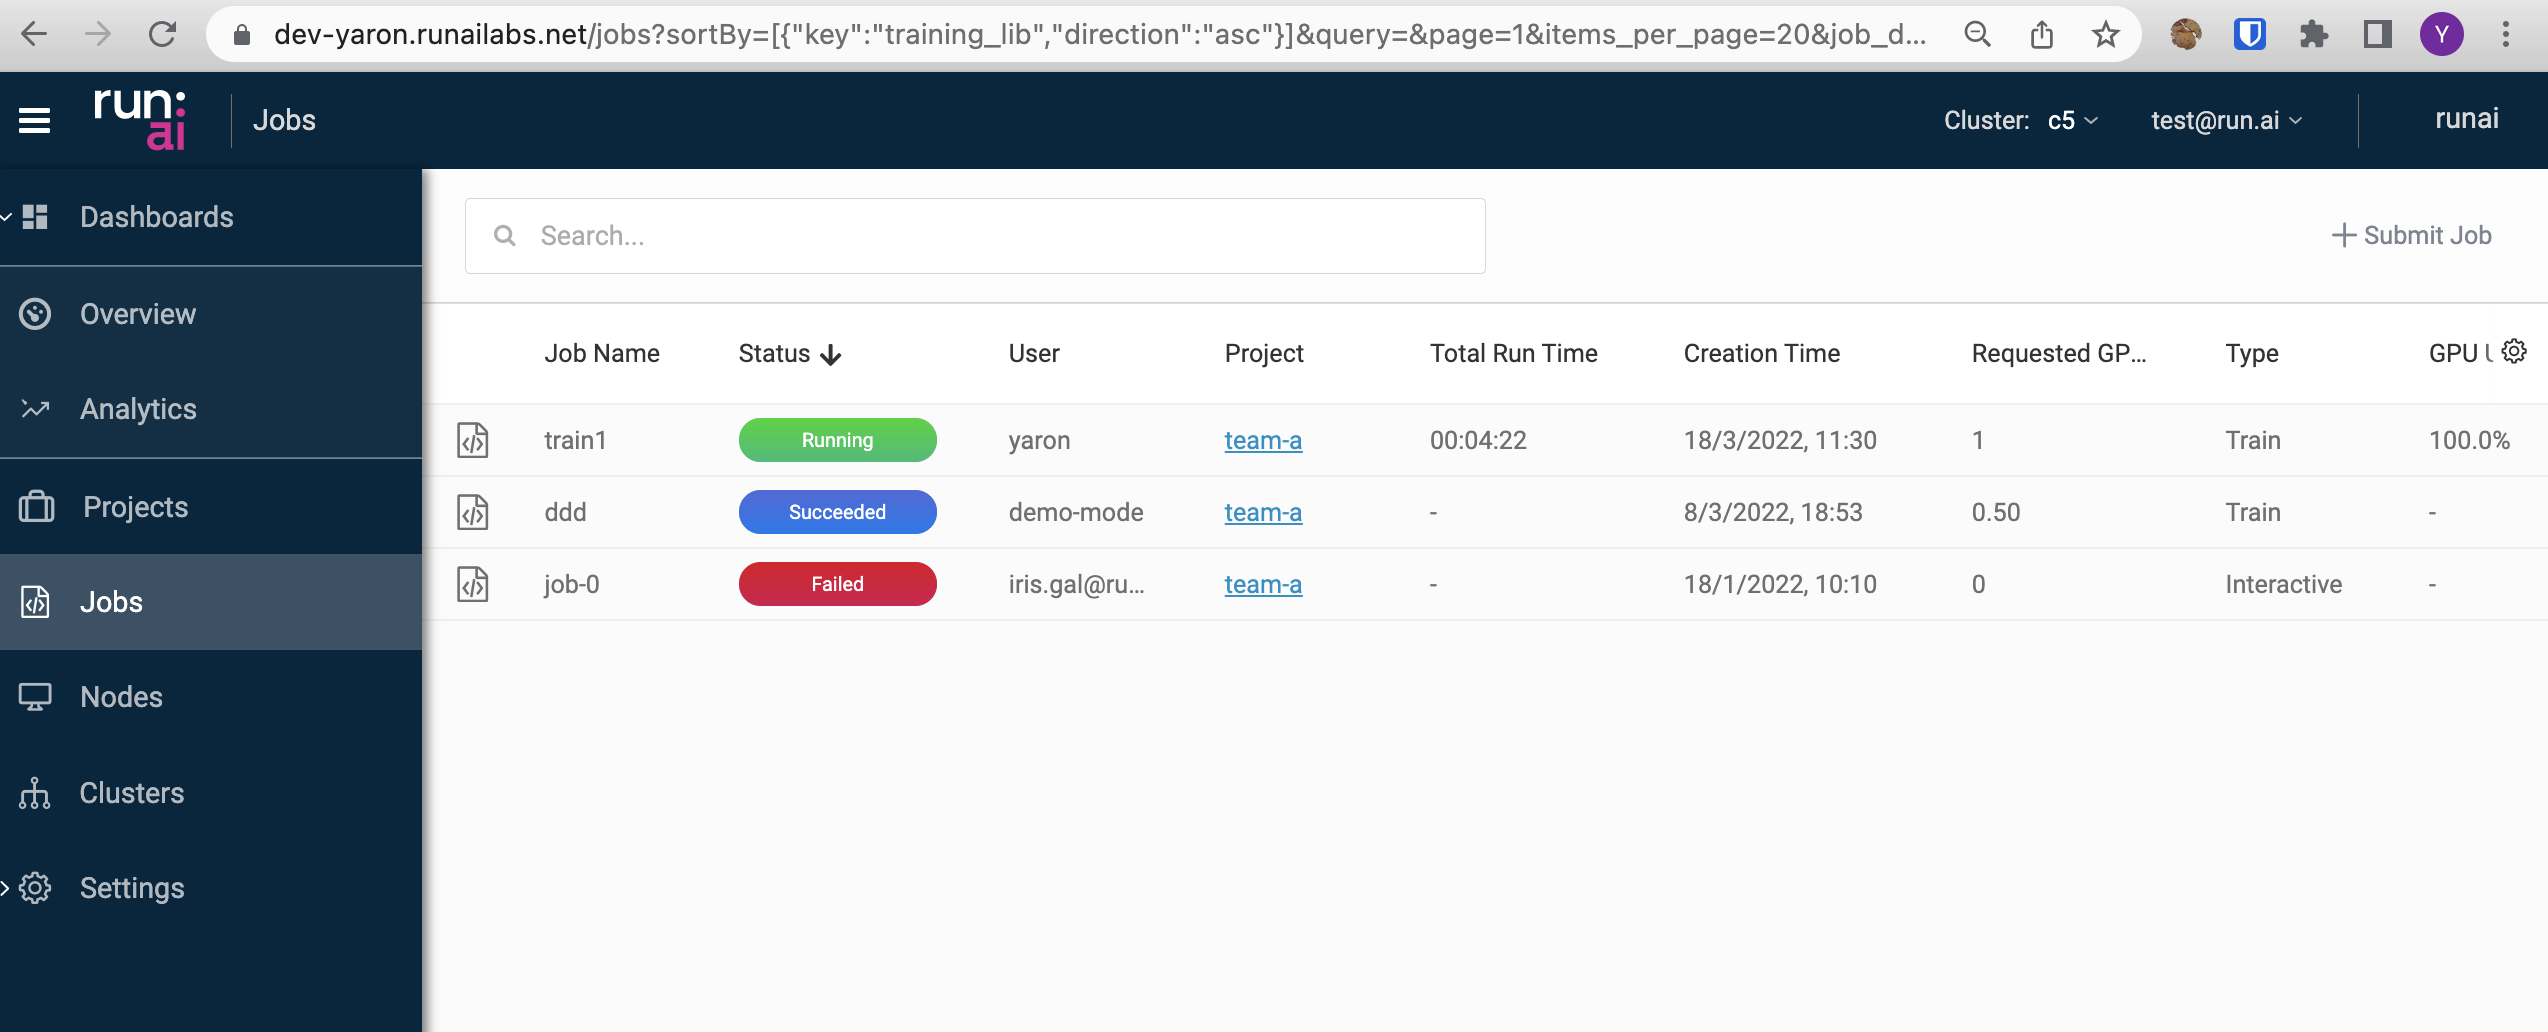Select the job-0 job name

click(572, 584)
